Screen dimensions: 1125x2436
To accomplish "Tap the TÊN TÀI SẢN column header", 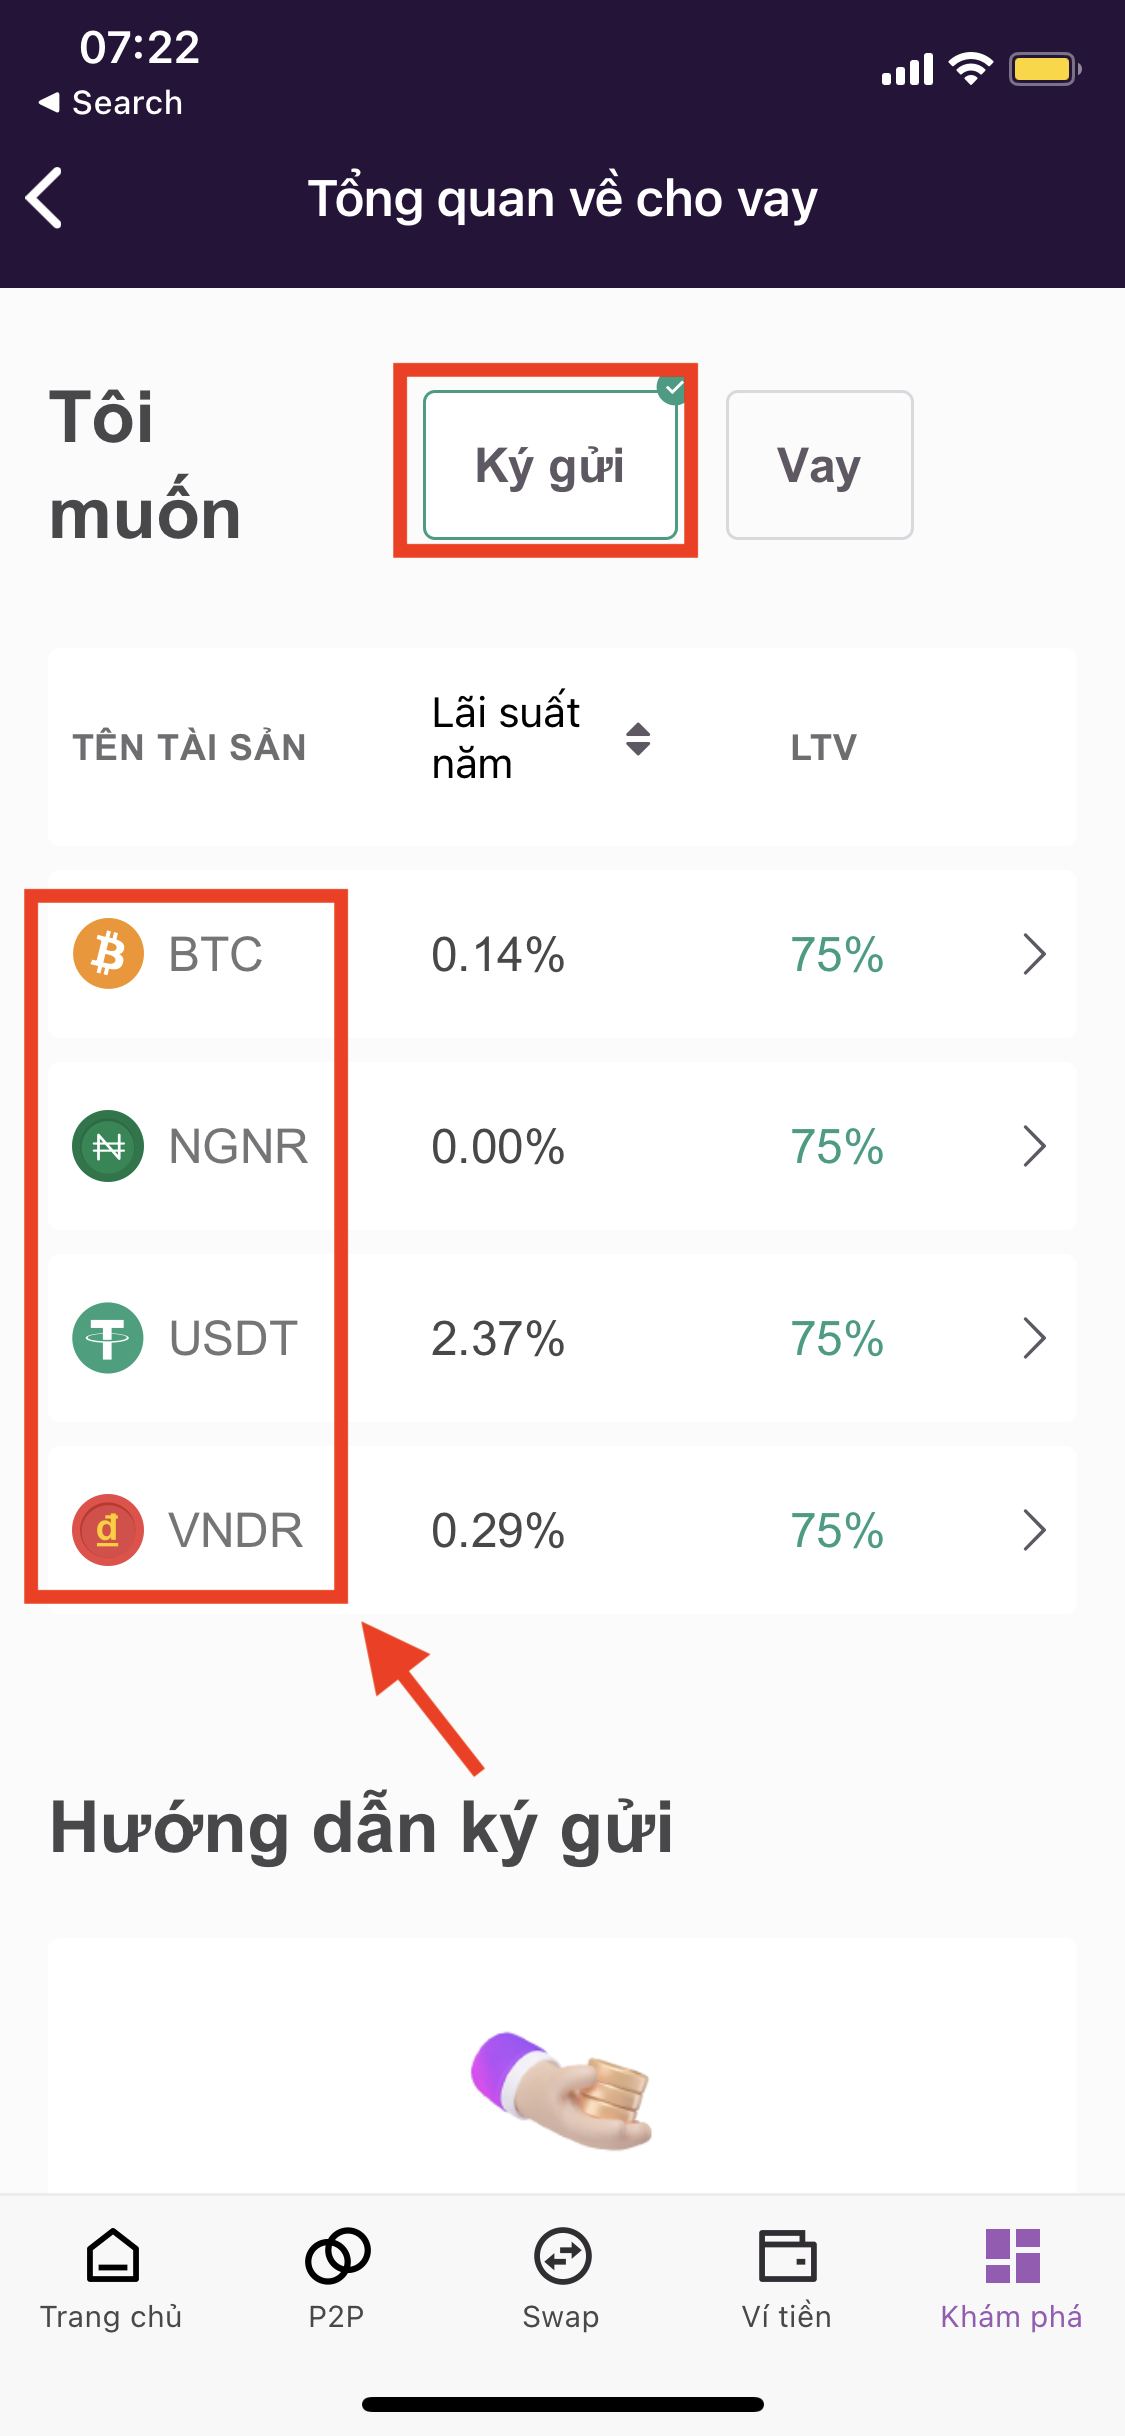I will 189,747.
